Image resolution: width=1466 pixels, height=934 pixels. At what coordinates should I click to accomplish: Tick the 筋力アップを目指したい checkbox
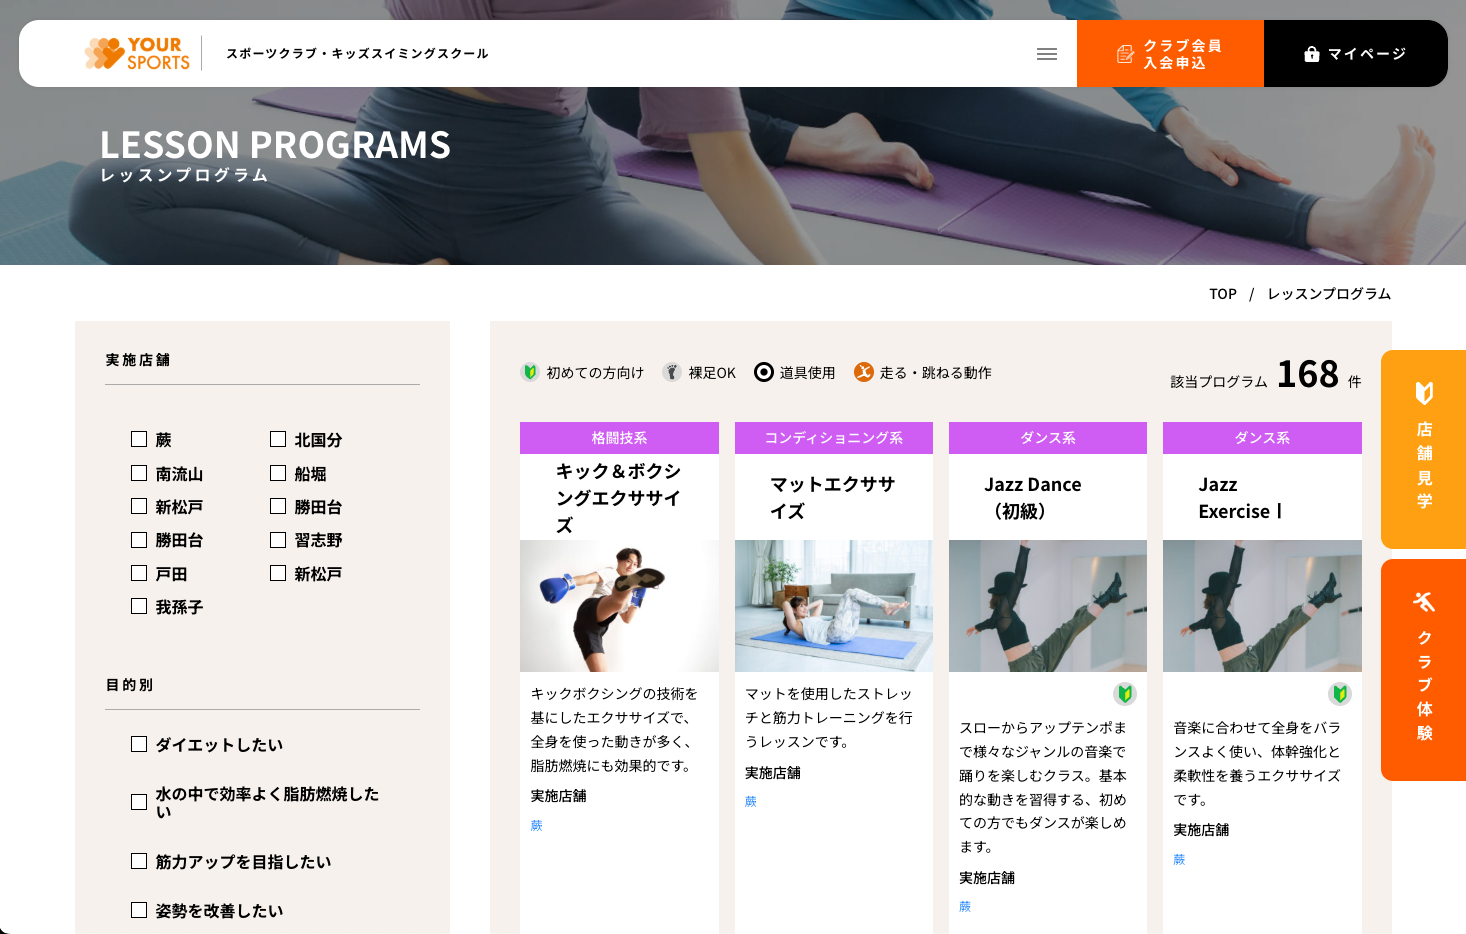[139, 861]
